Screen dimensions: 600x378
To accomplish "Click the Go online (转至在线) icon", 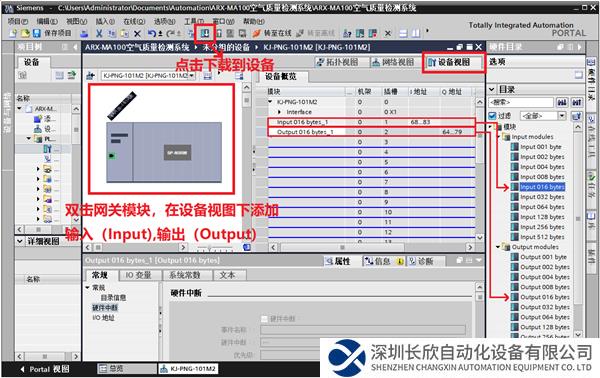I will pyautogui.click(x=257, y=33).
